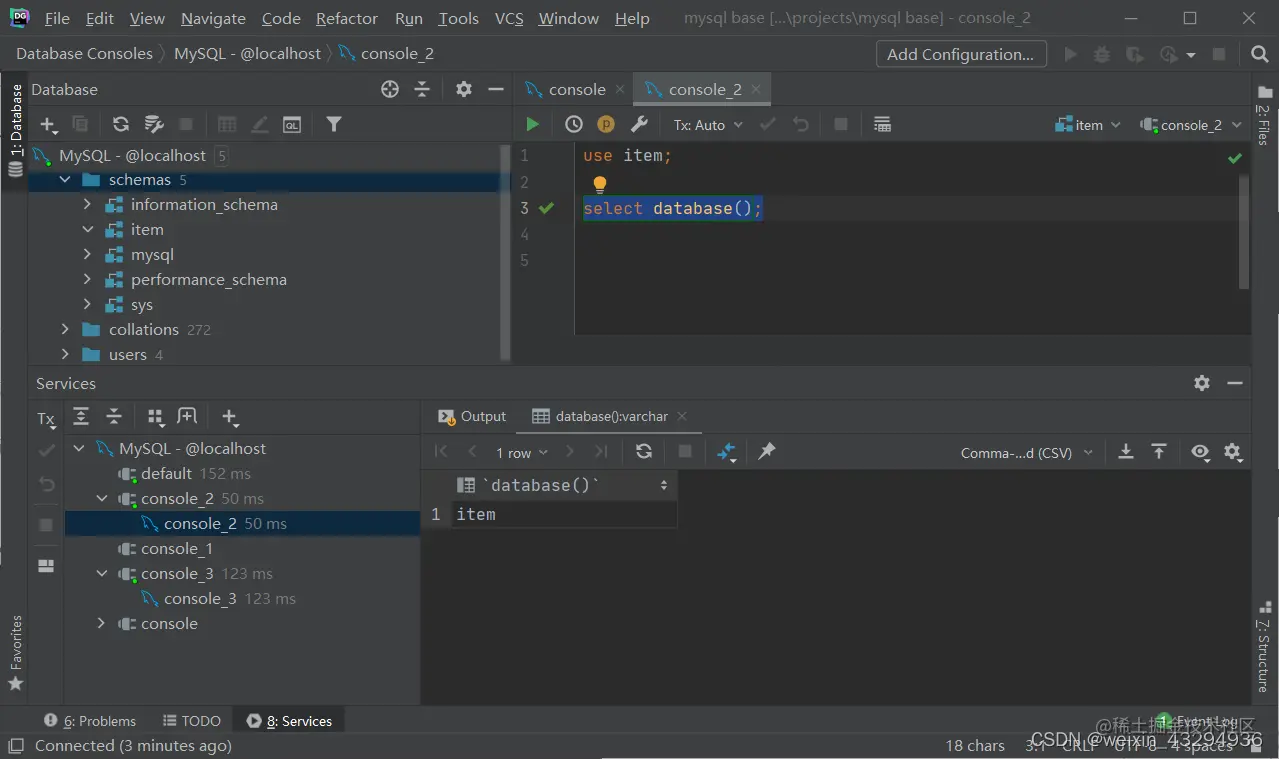Click the filter funnel icon in the Database panel
This screenshot has height=759, width=1279.
(x=334, y=124)
